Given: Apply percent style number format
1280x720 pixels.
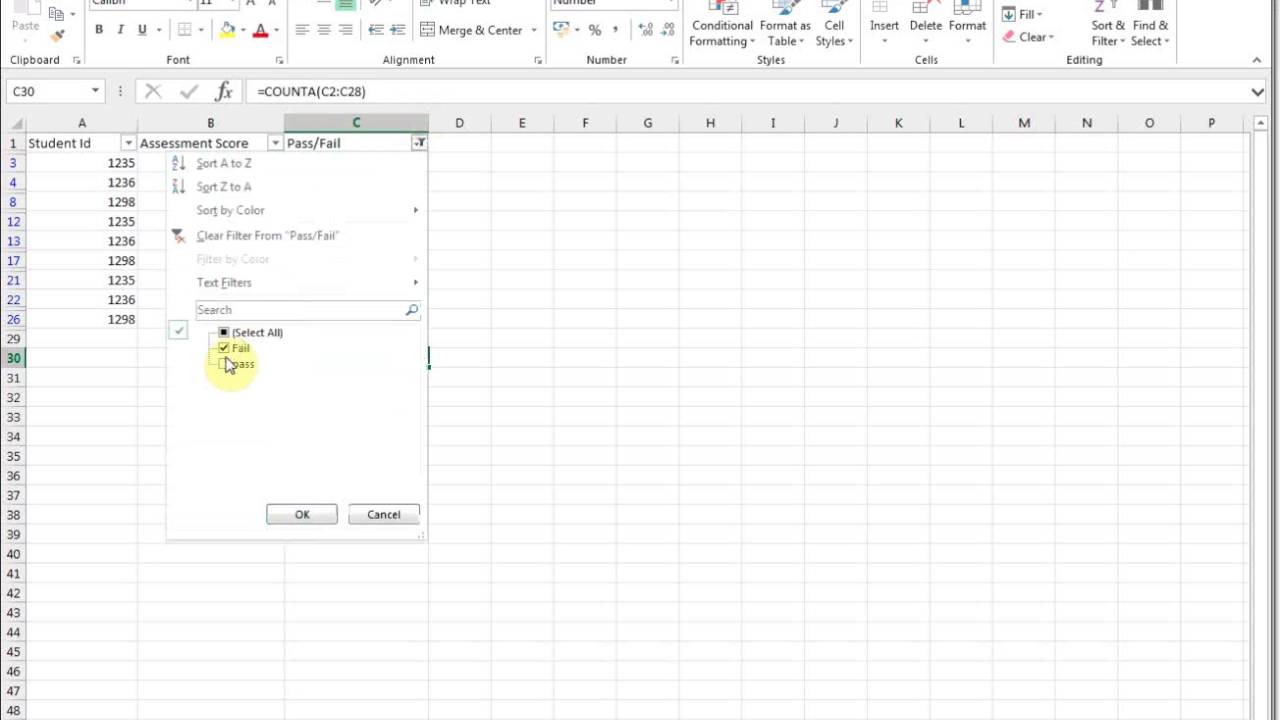Looking at the screenshot, I should point(595,30).
